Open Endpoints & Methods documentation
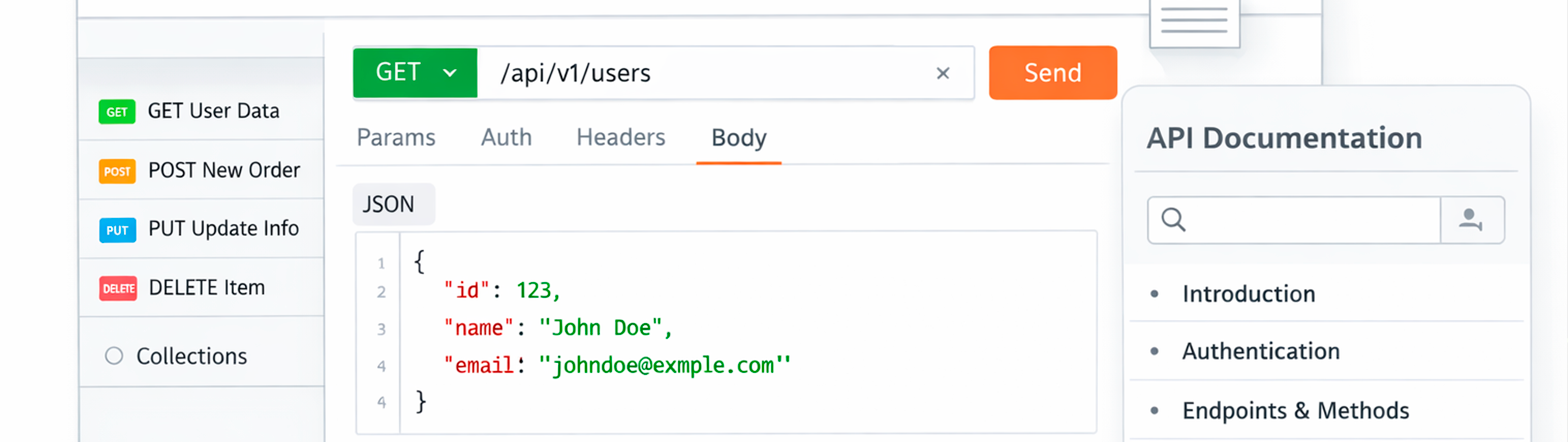 1295,411
